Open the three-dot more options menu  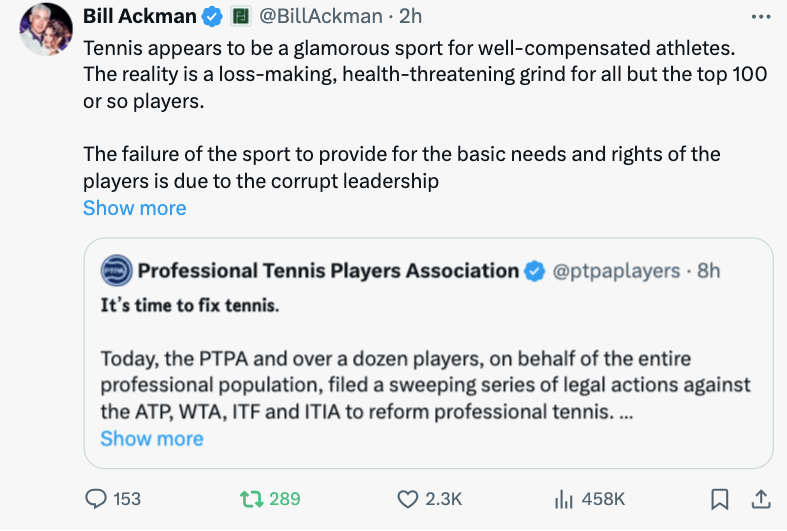pyautogui.click(x=760, y=15)
